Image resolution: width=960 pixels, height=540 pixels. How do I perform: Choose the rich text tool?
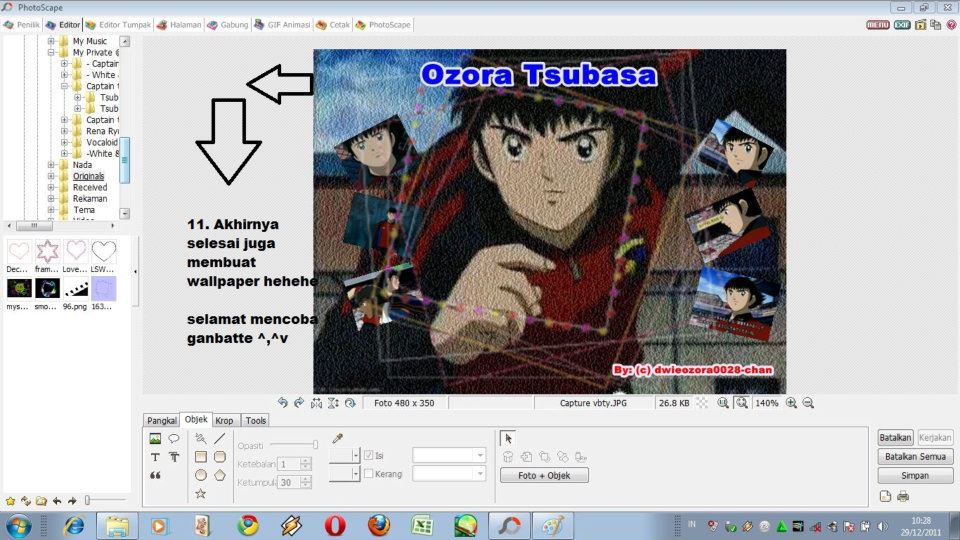(174, 457)
